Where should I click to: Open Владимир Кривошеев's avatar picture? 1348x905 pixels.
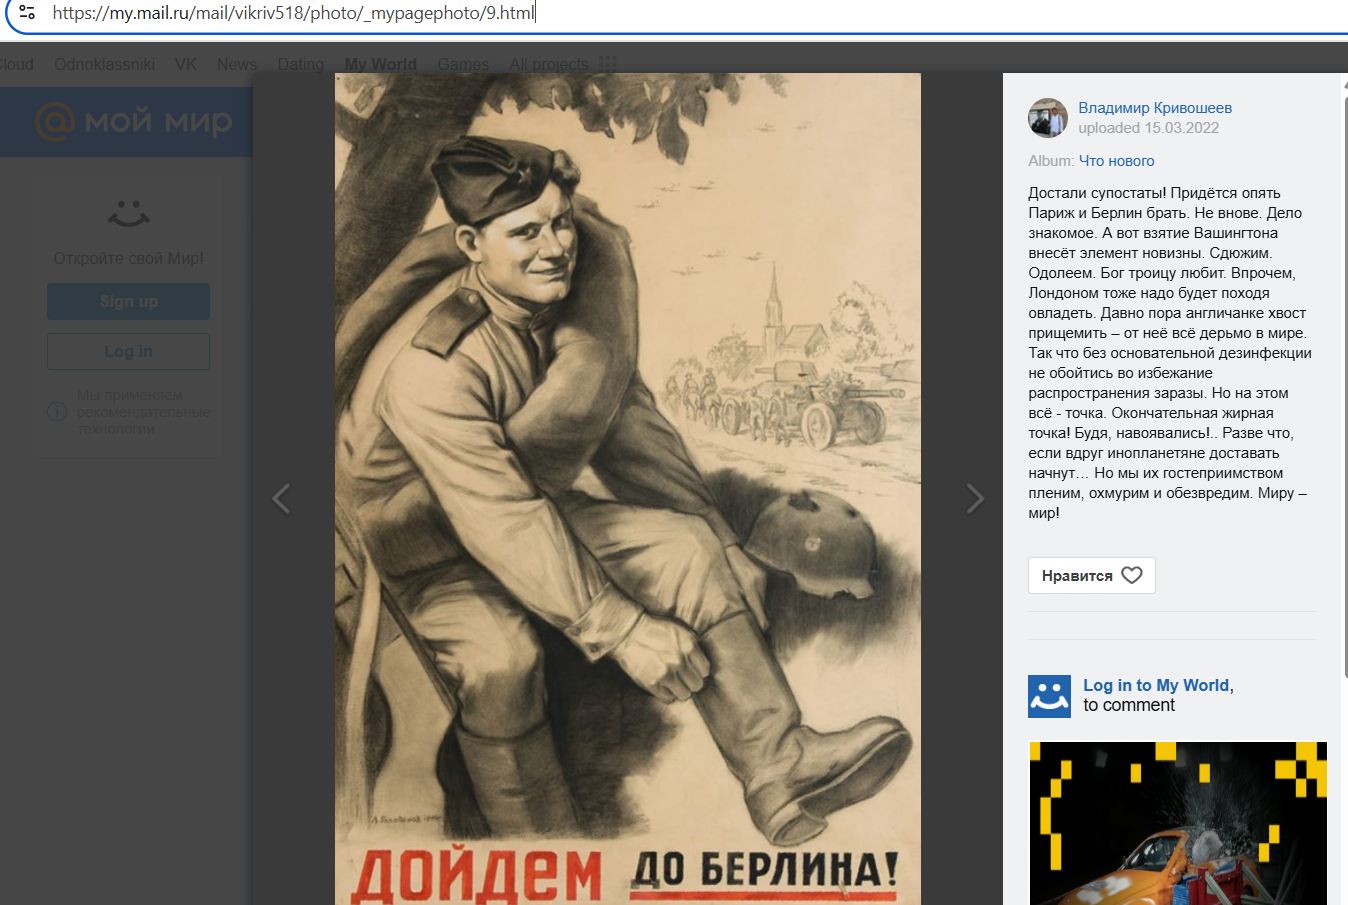[x=1048, y=118]
